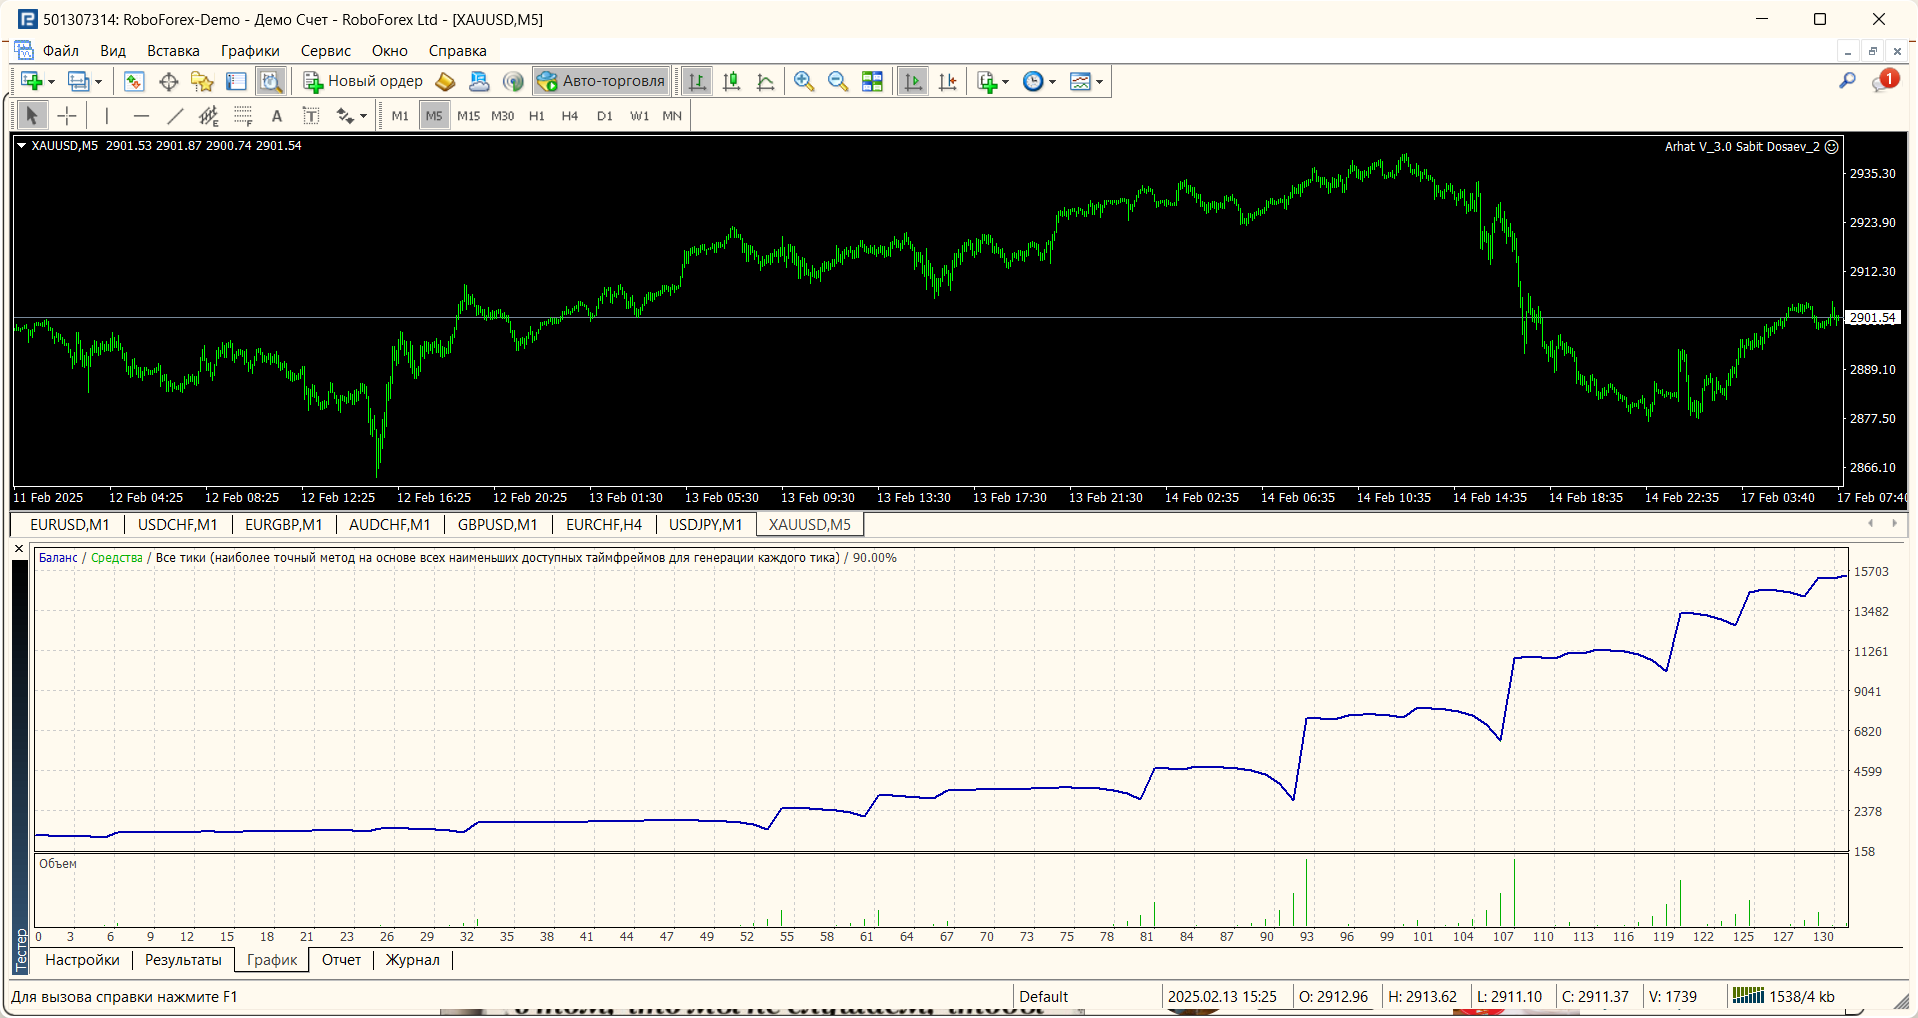Click the Indicators list icon
Image resolution: width=1918 pixels, height=1018 pixels.
pyautogui.click(x=987, y=81)
